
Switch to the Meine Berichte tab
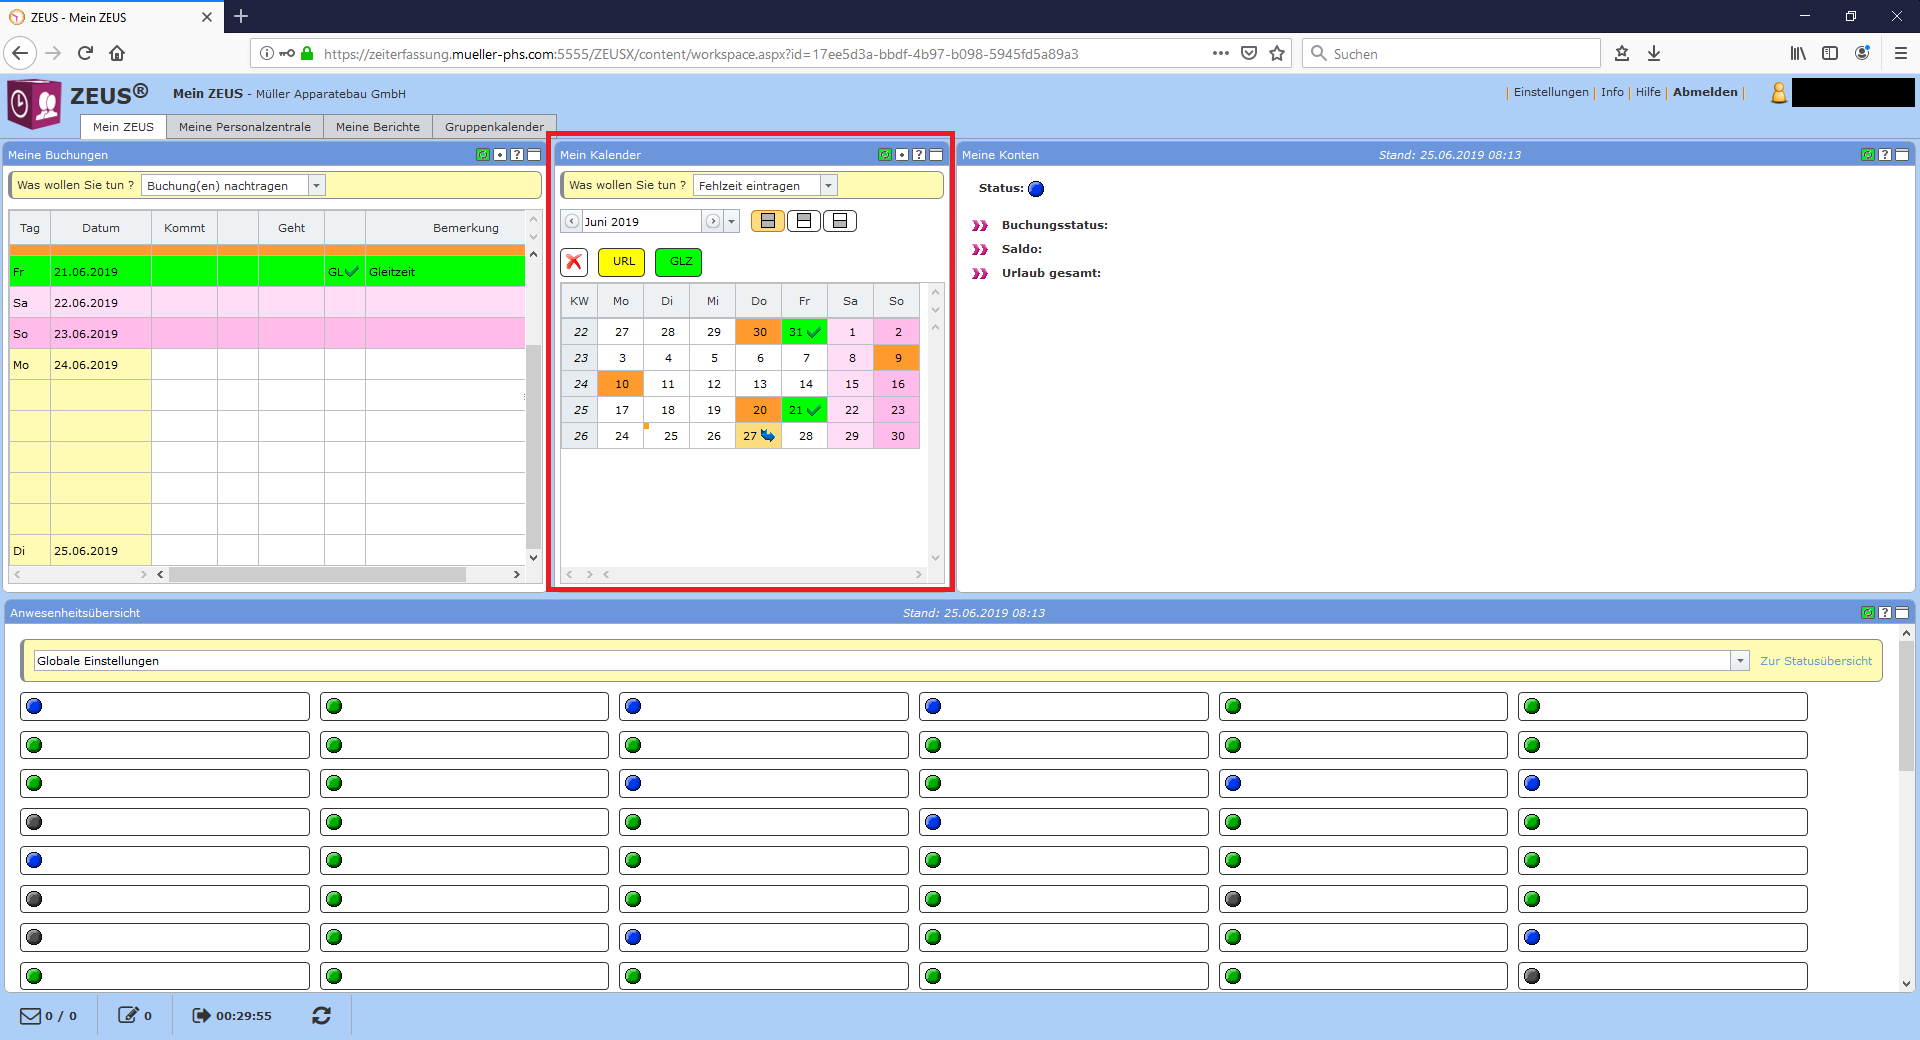(x=377, y=127)
